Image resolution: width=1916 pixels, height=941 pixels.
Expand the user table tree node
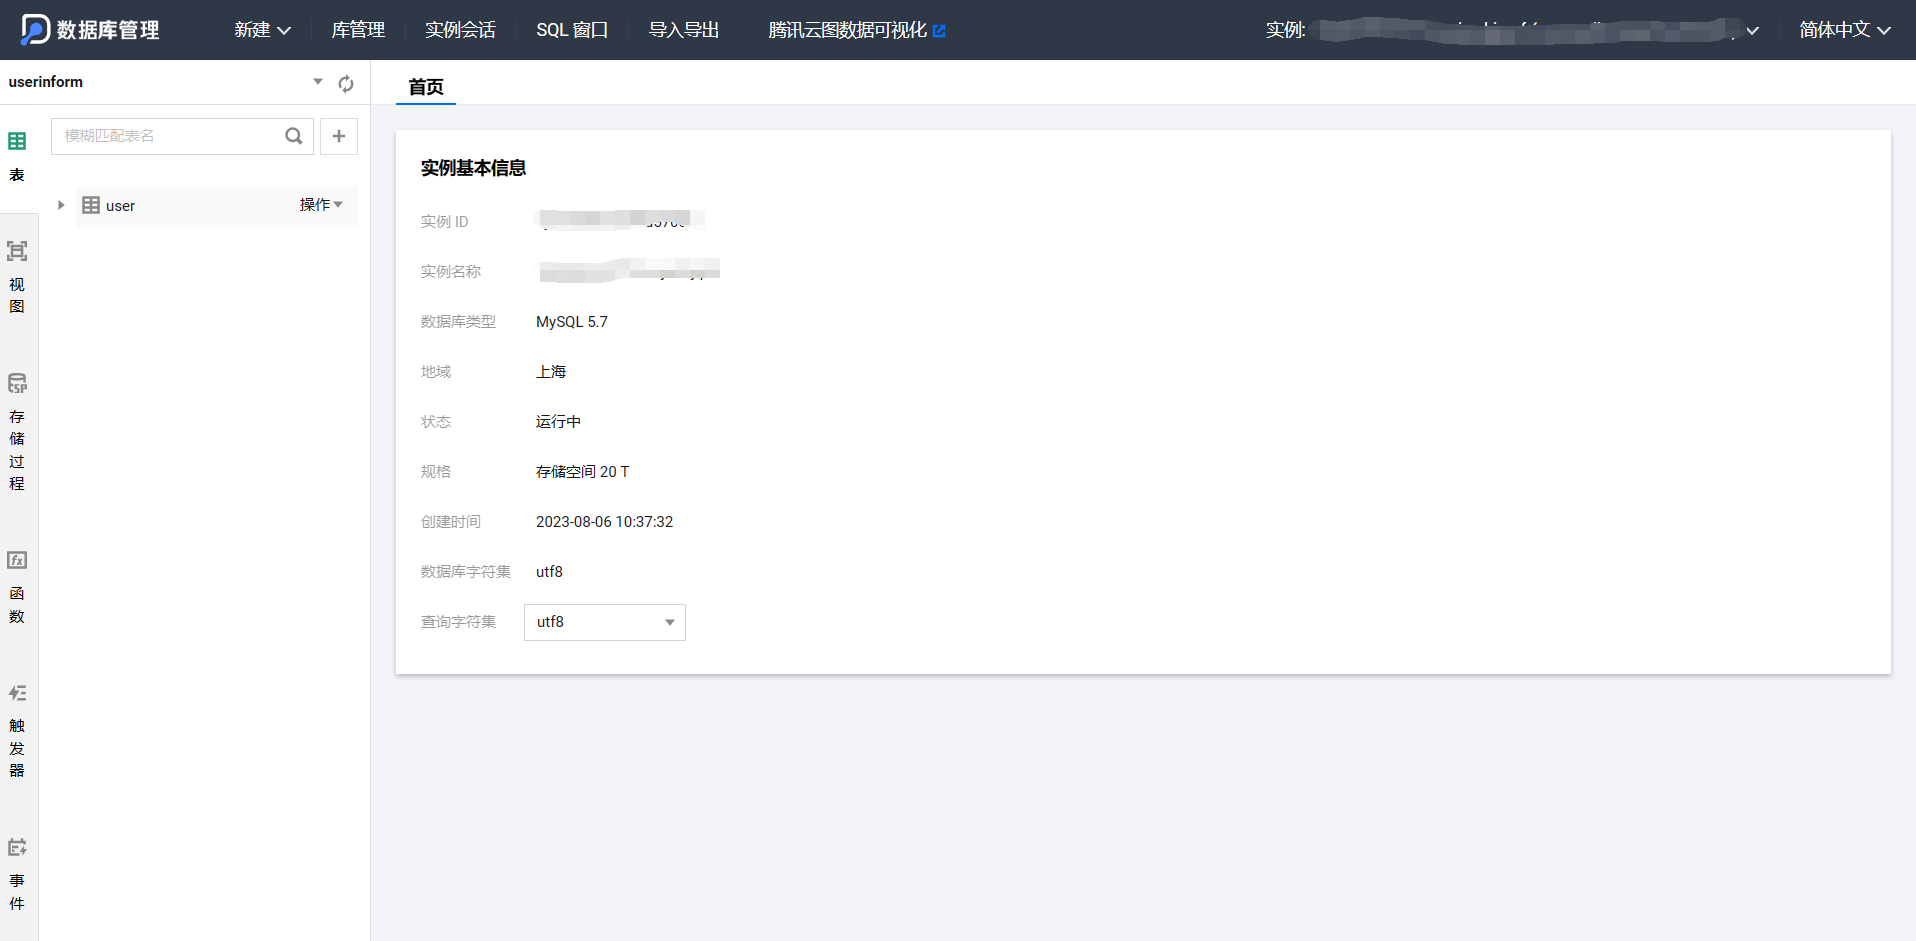pos(61,205)
